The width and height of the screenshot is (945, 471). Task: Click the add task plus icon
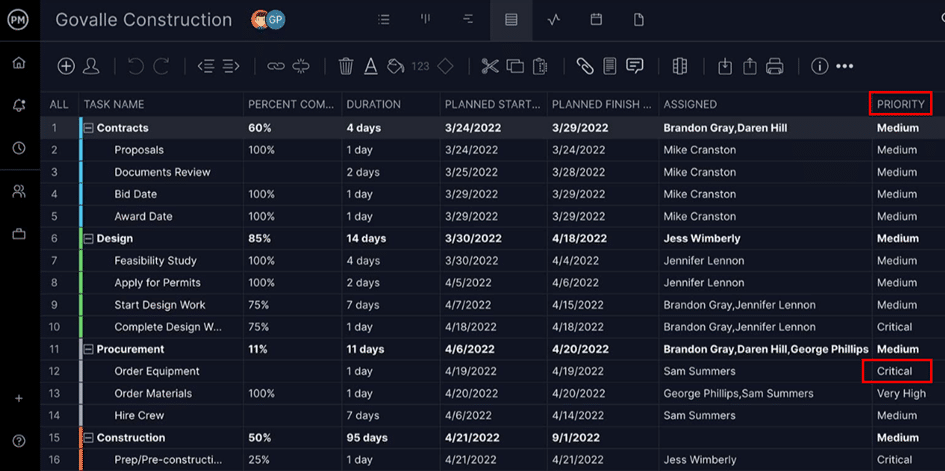pyautogui.click(x=66, y=66)
